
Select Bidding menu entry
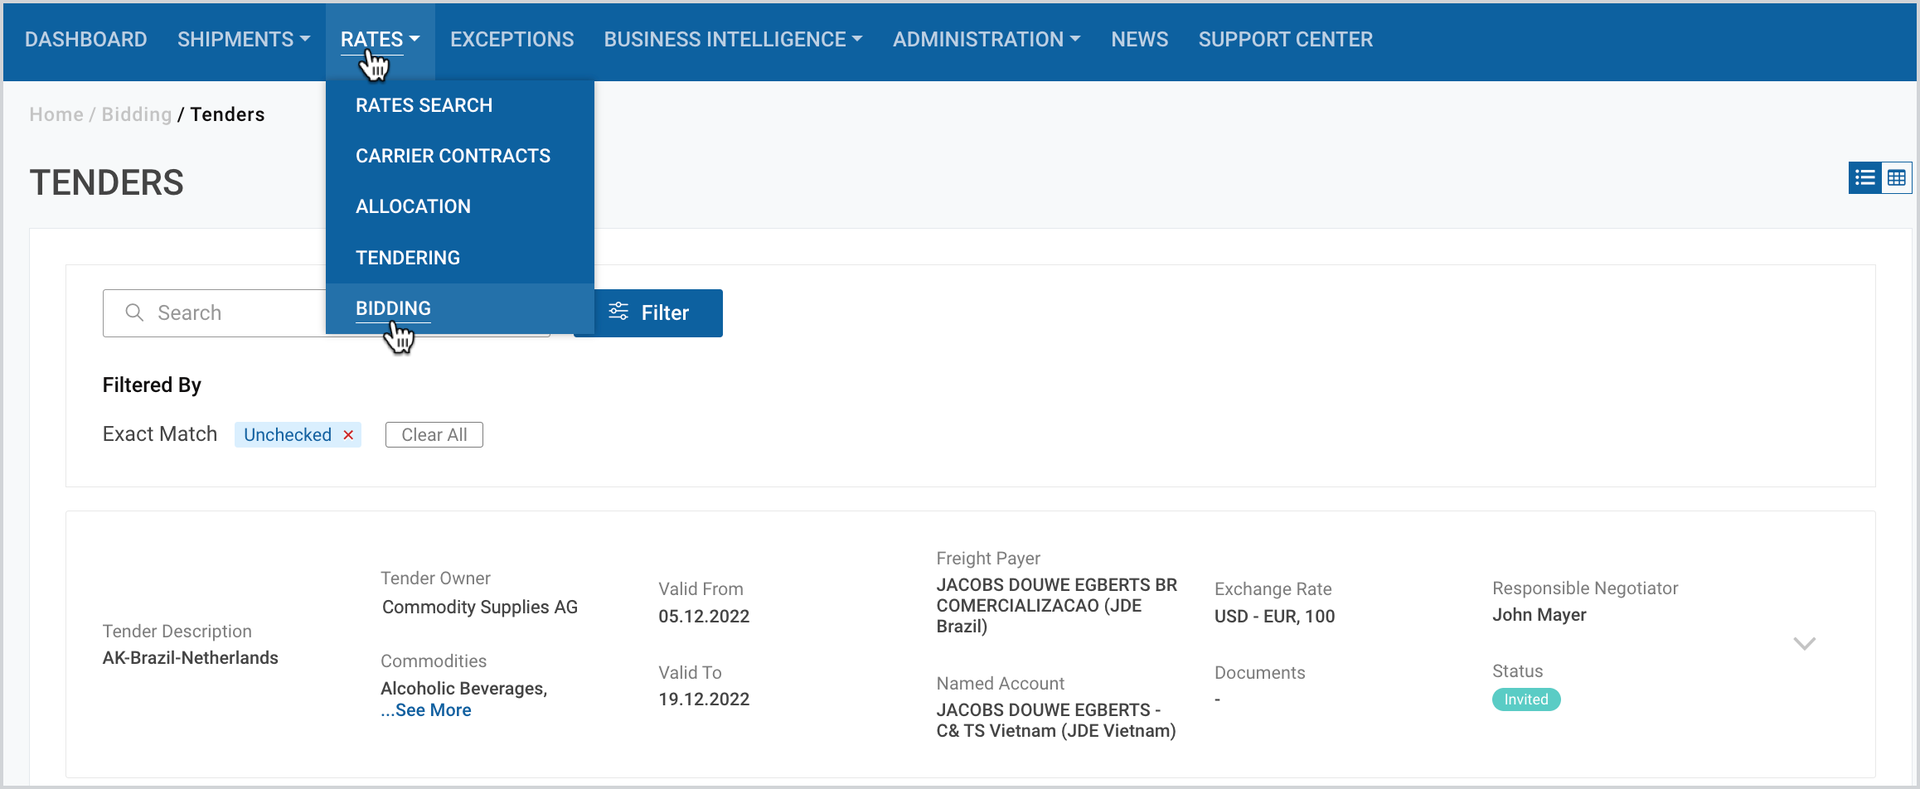[460, 309]
